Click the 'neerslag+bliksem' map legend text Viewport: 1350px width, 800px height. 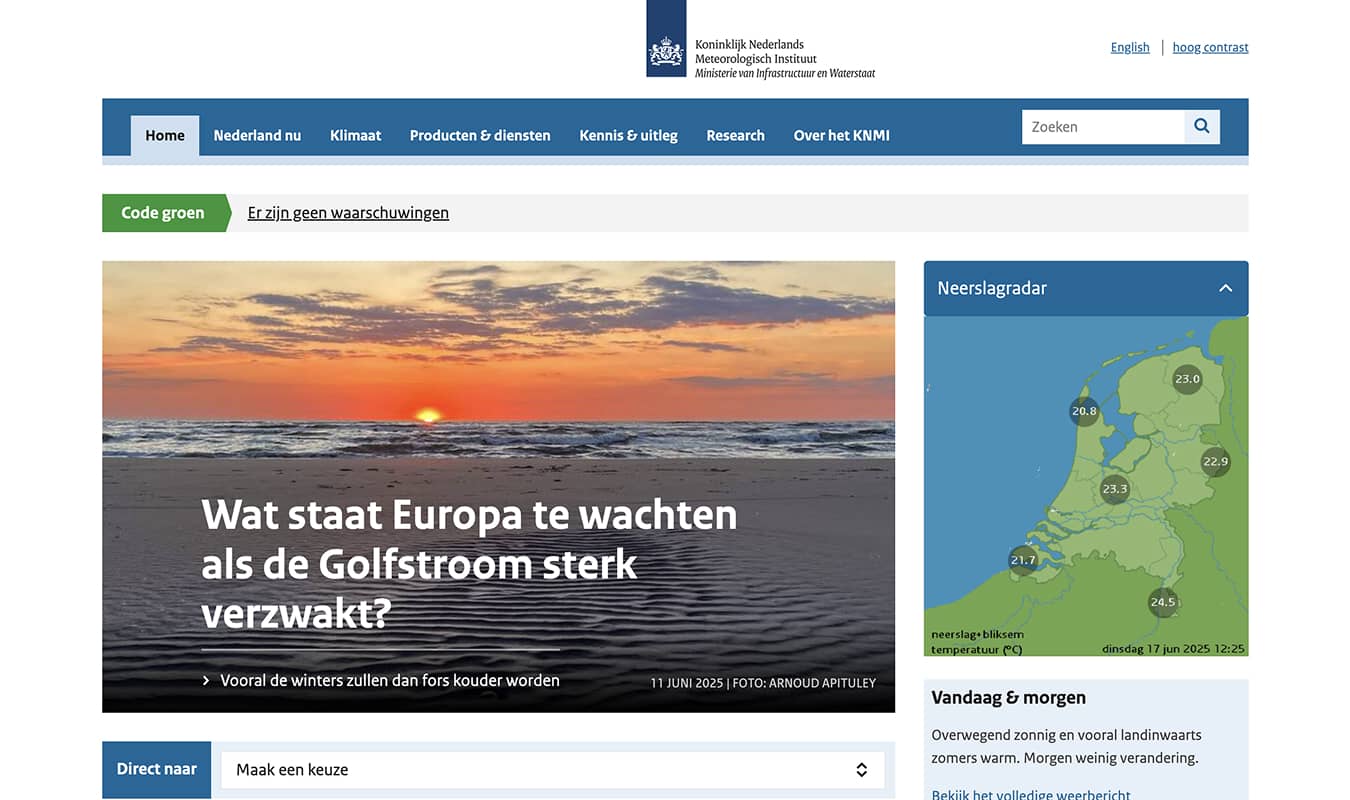pyautogui.click(x=977, y=635)
